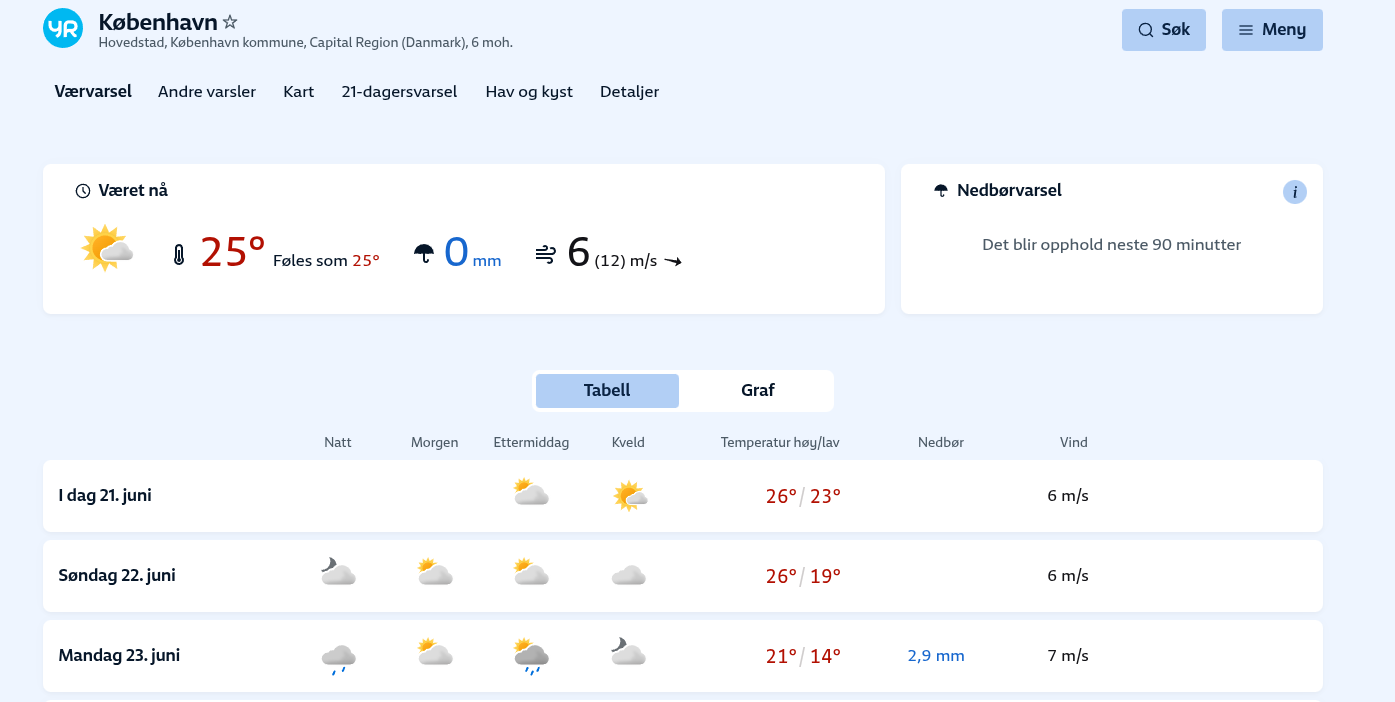Click Mandag Kveld moon-cloud icon
This screenshot has height=702, width=1395.
628,652
